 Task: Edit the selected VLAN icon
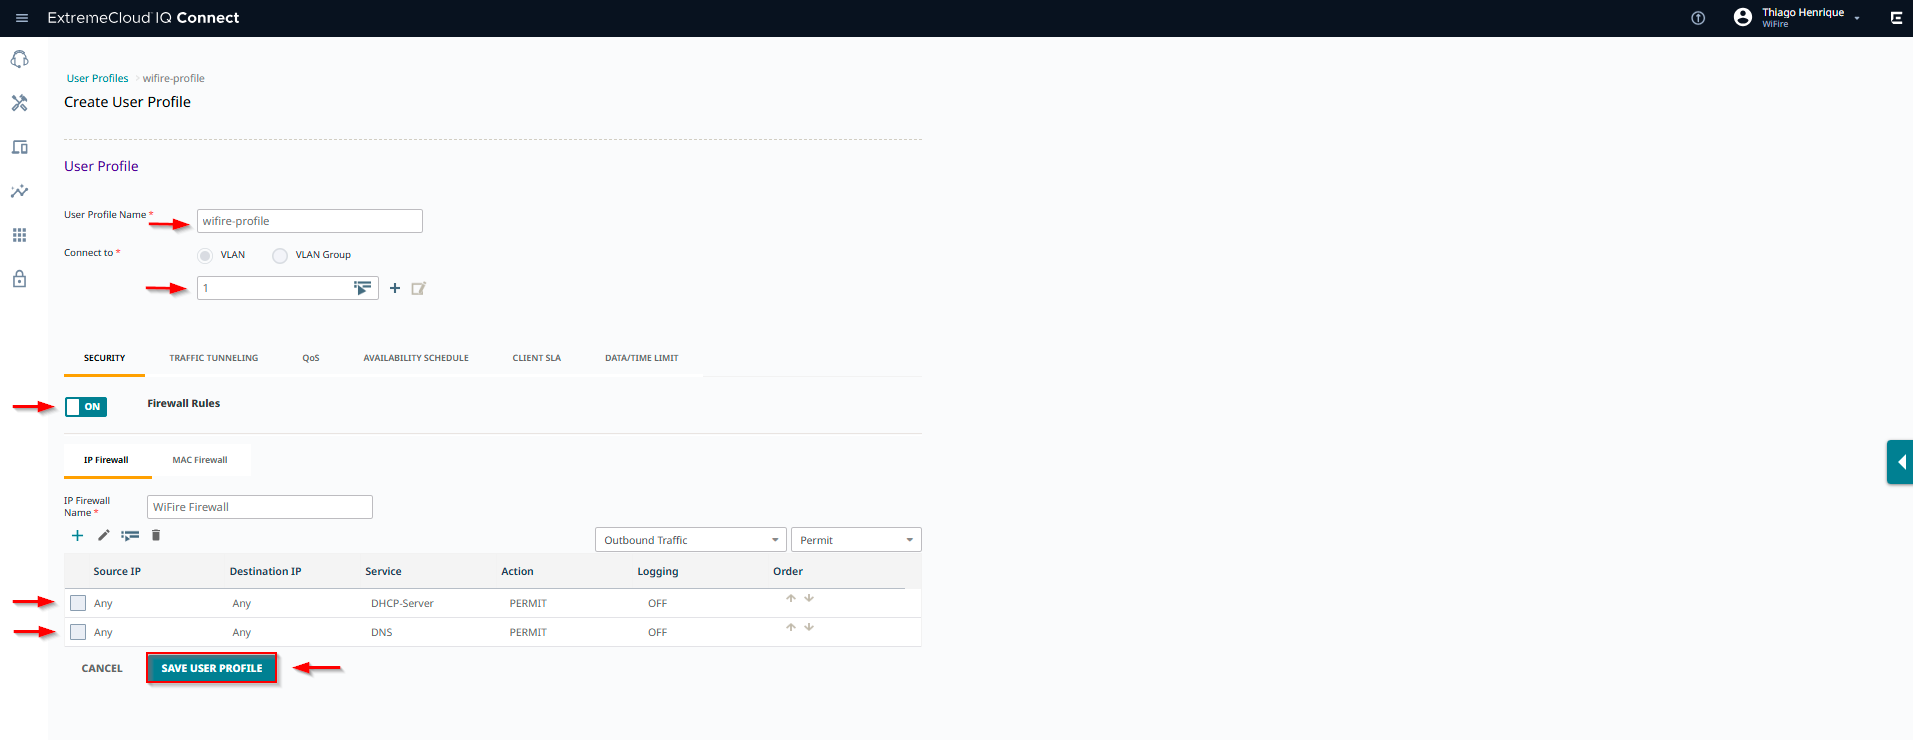click(419, 288)
